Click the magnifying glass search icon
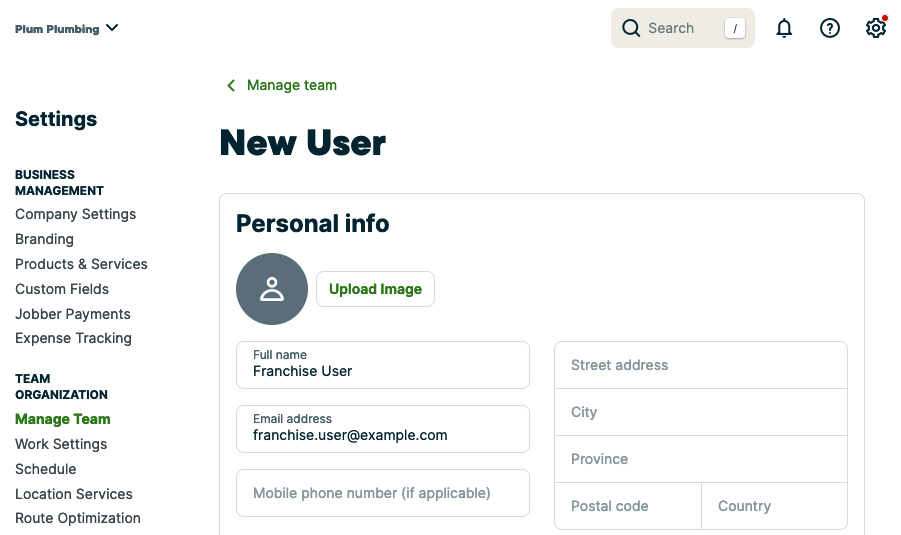 coord(631,28)
